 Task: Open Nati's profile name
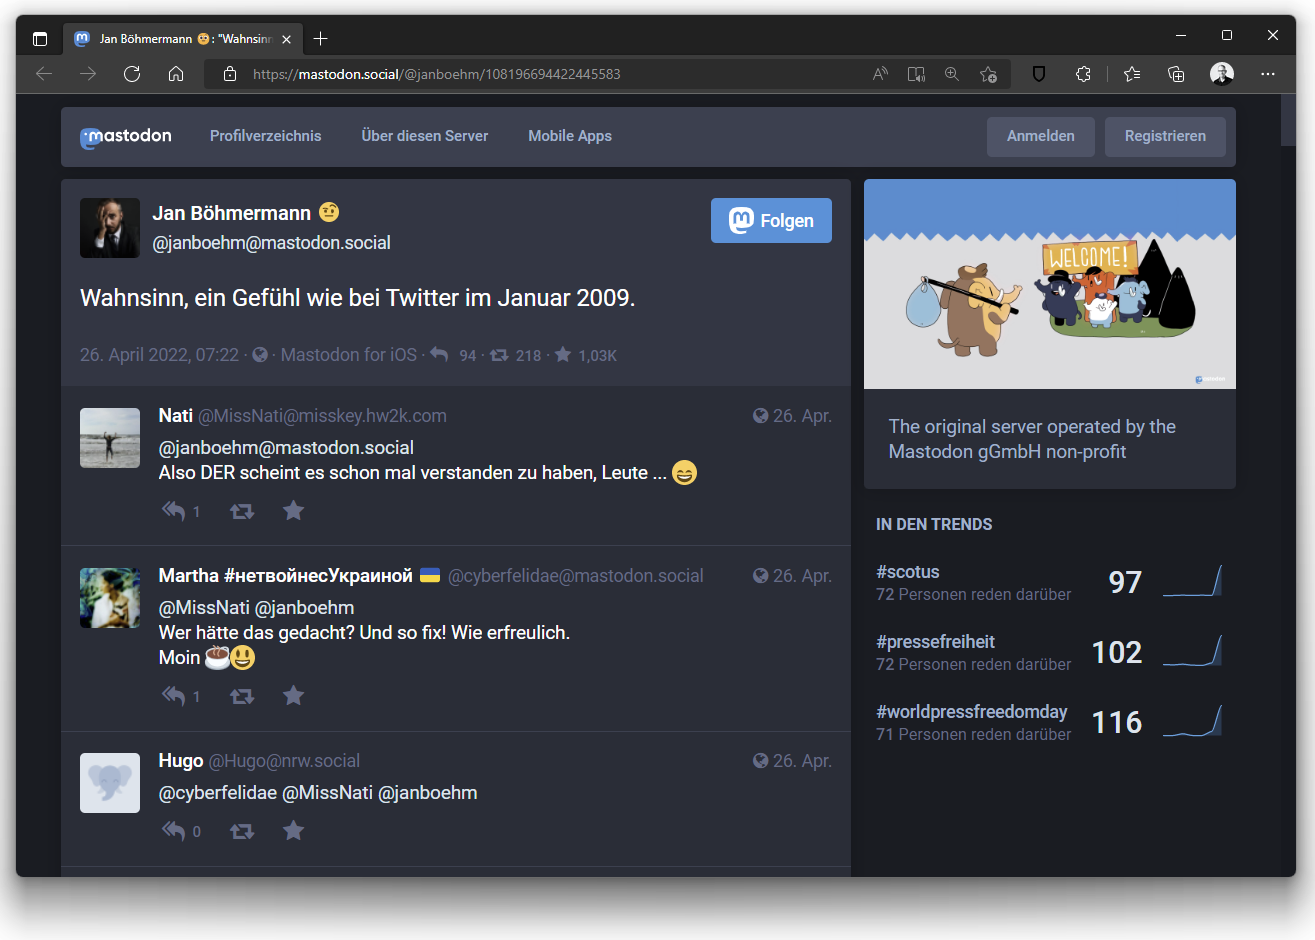(176, 416)
